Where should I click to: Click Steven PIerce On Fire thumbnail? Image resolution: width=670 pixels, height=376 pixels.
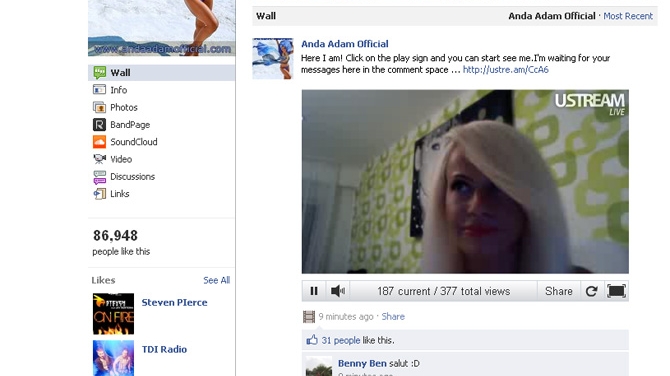click(113, 314)
